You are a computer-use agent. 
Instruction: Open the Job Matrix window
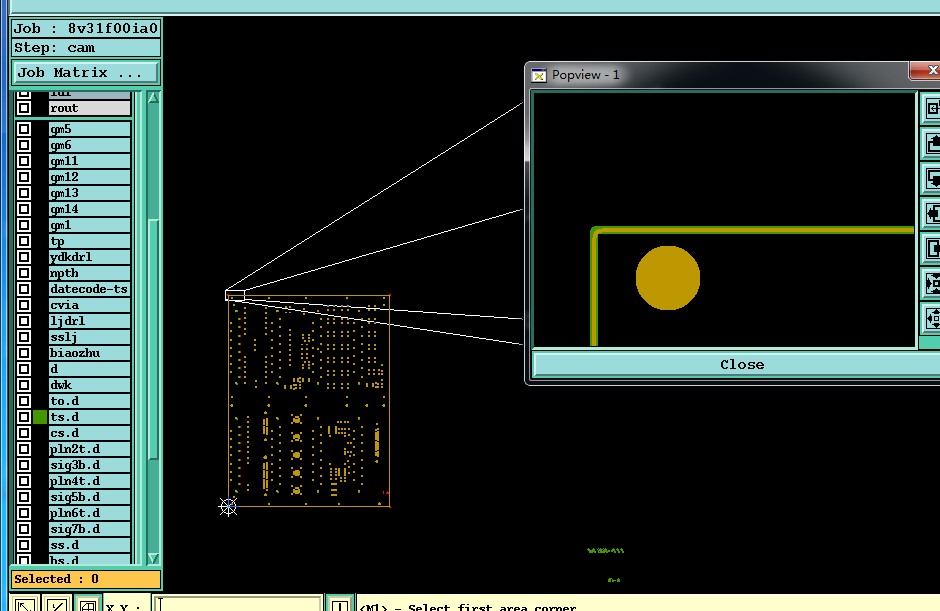coord(86,73)
